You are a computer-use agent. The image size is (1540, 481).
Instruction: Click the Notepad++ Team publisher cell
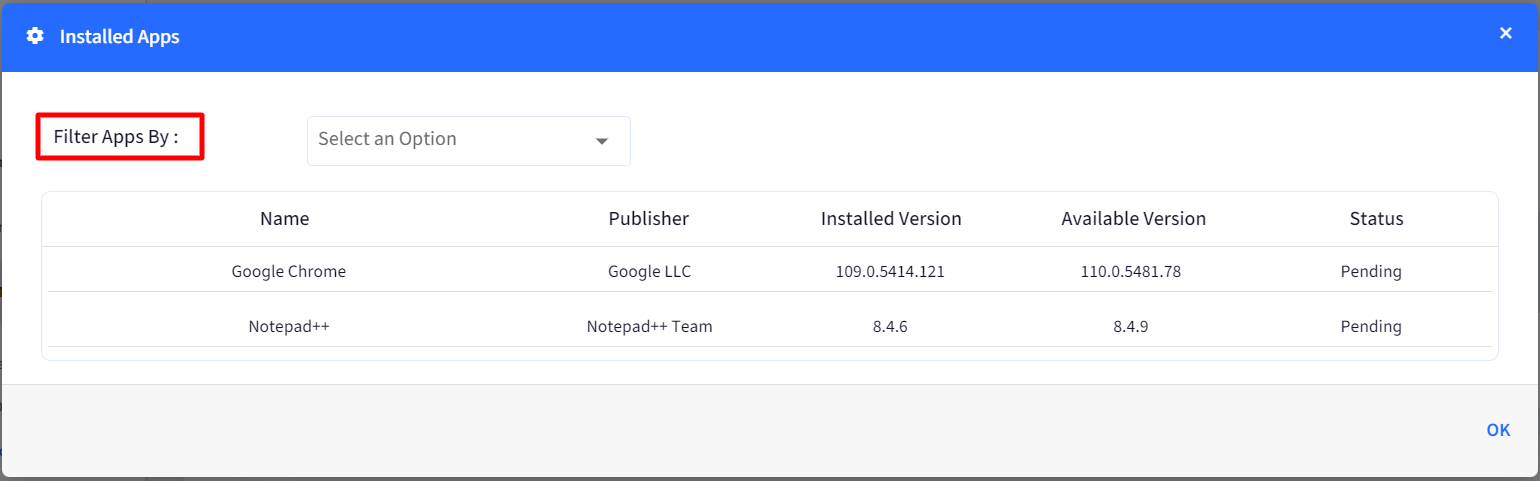tap(649, 326)
